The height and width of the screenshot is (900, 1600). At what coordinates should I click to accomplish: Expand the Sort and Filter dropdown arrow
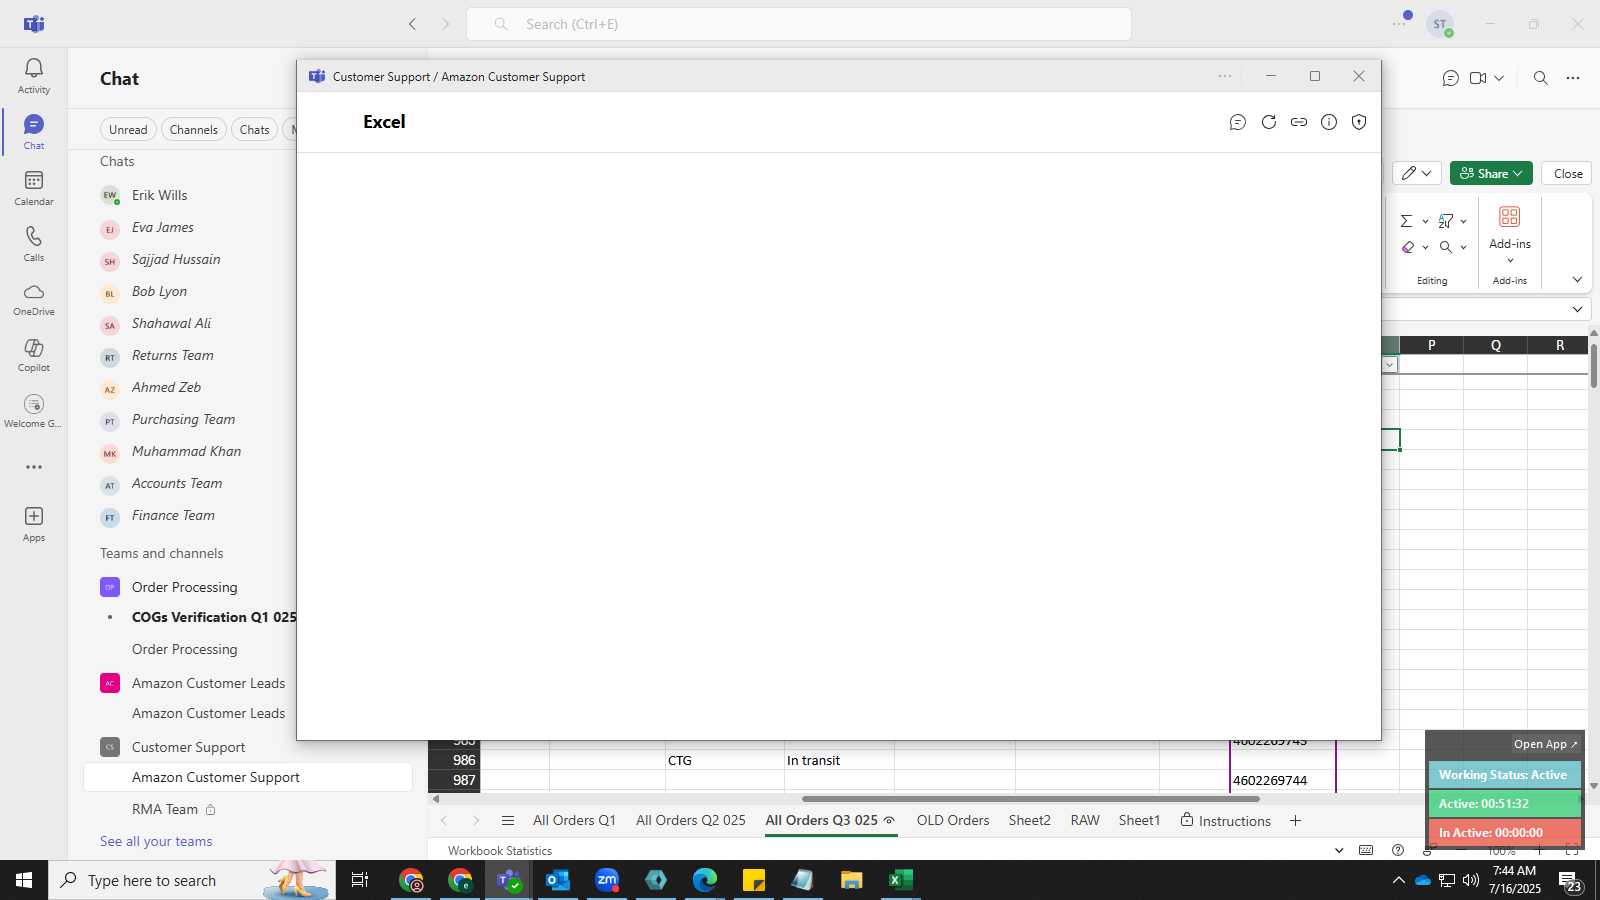tap(1463, 222)
